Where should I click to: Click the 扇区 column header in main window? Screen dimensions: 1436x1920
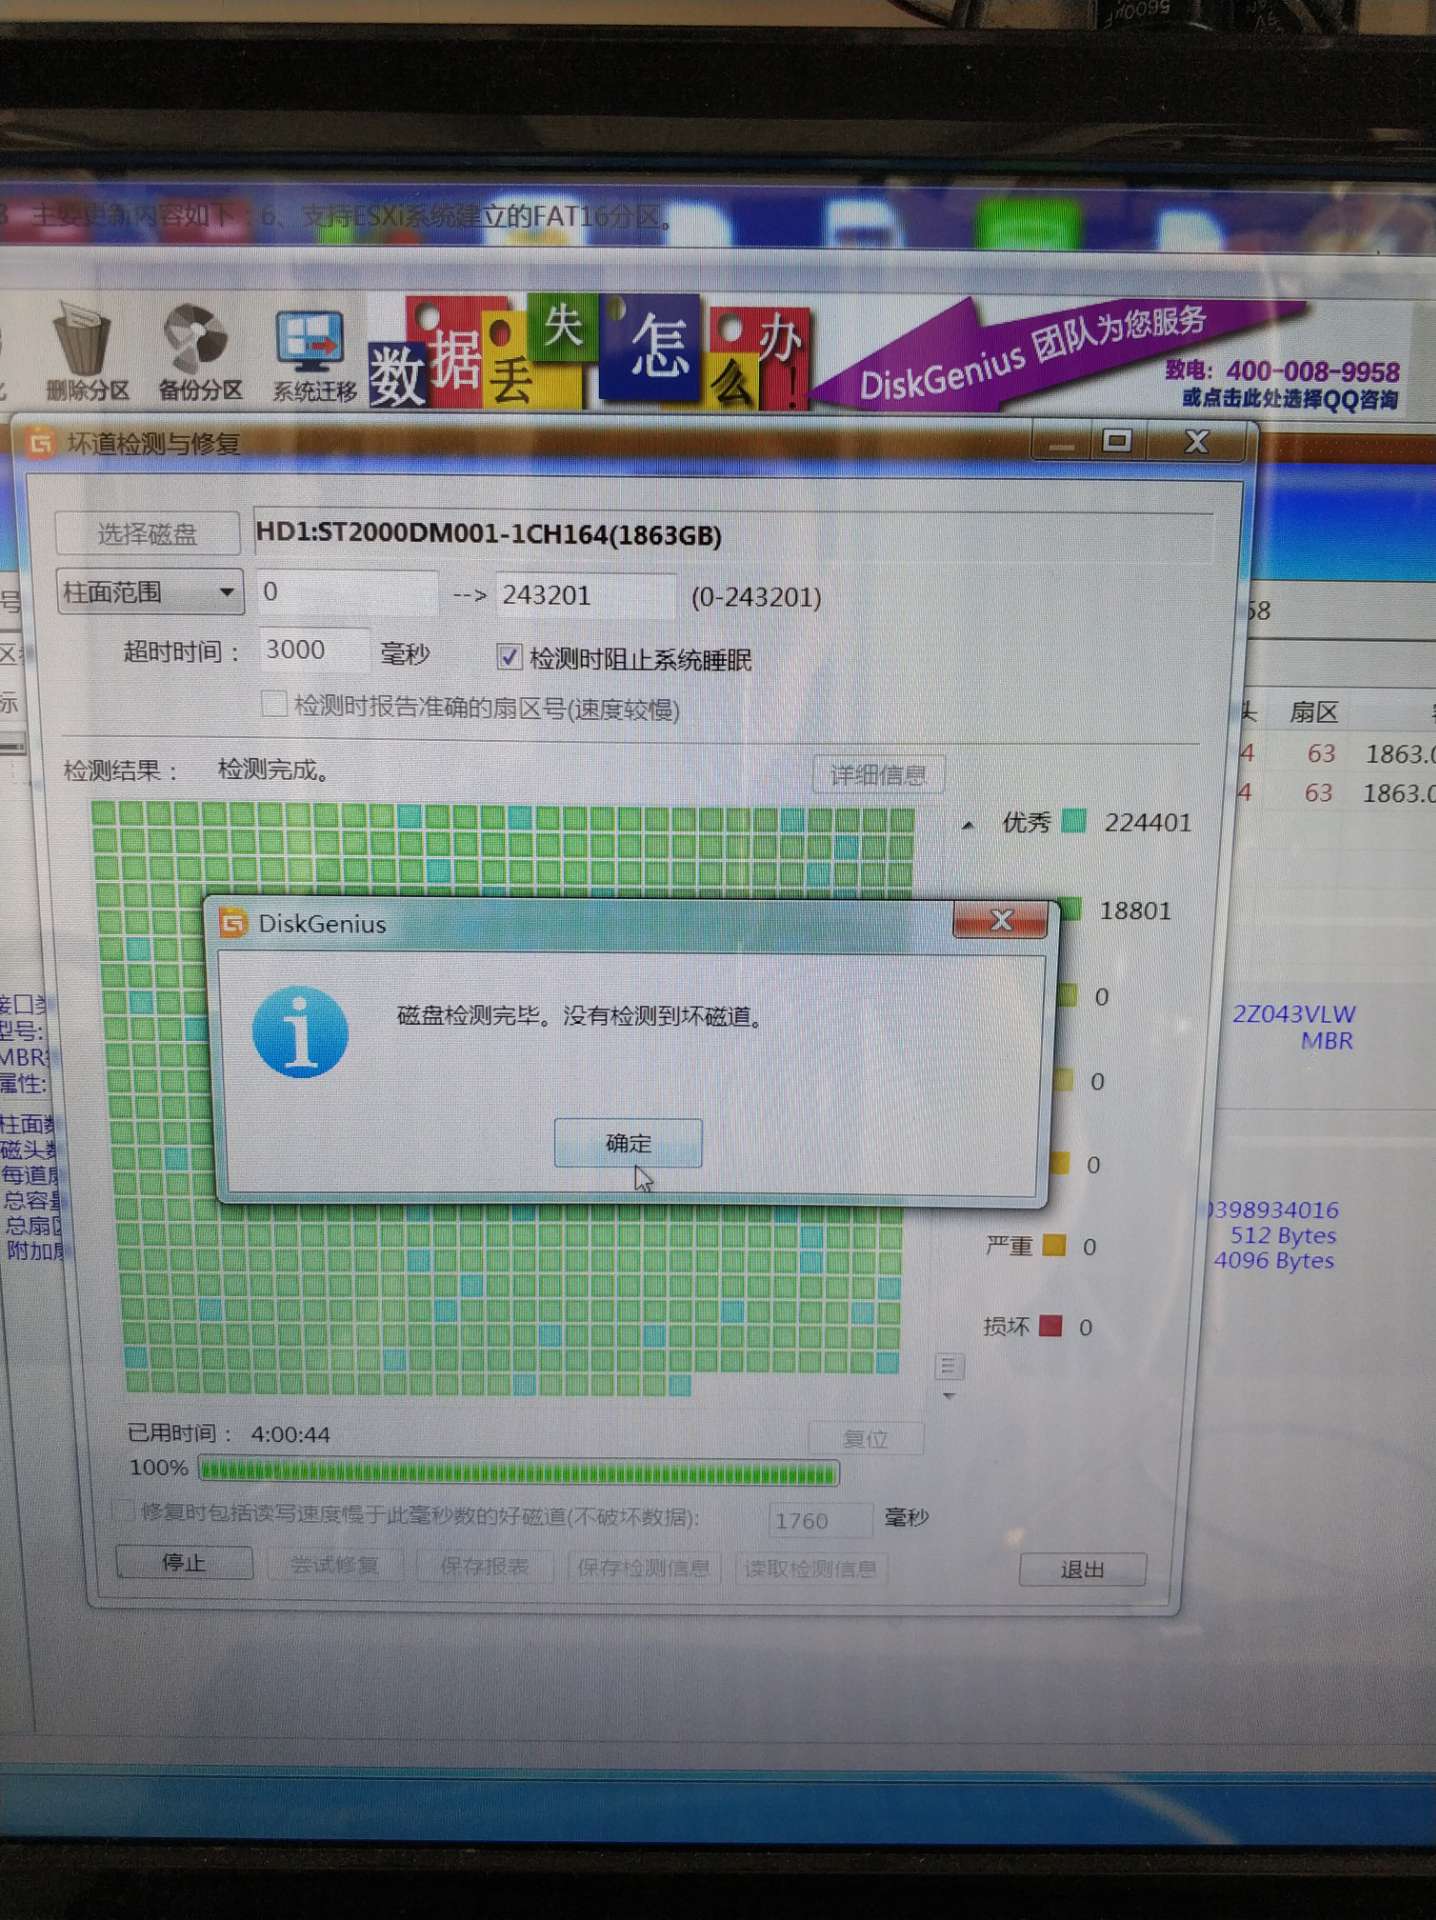(x=1313, y=712)
